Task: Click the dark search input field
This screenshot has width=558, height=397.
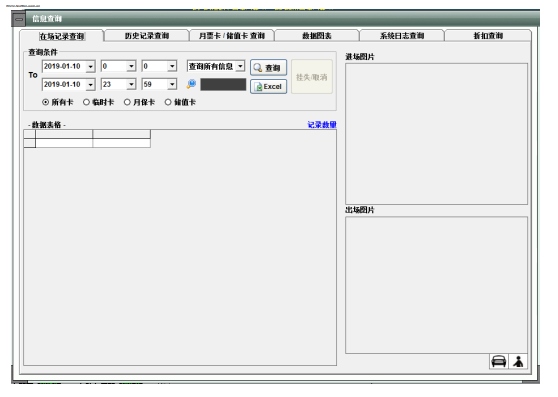Action: (x=223, y=84)
